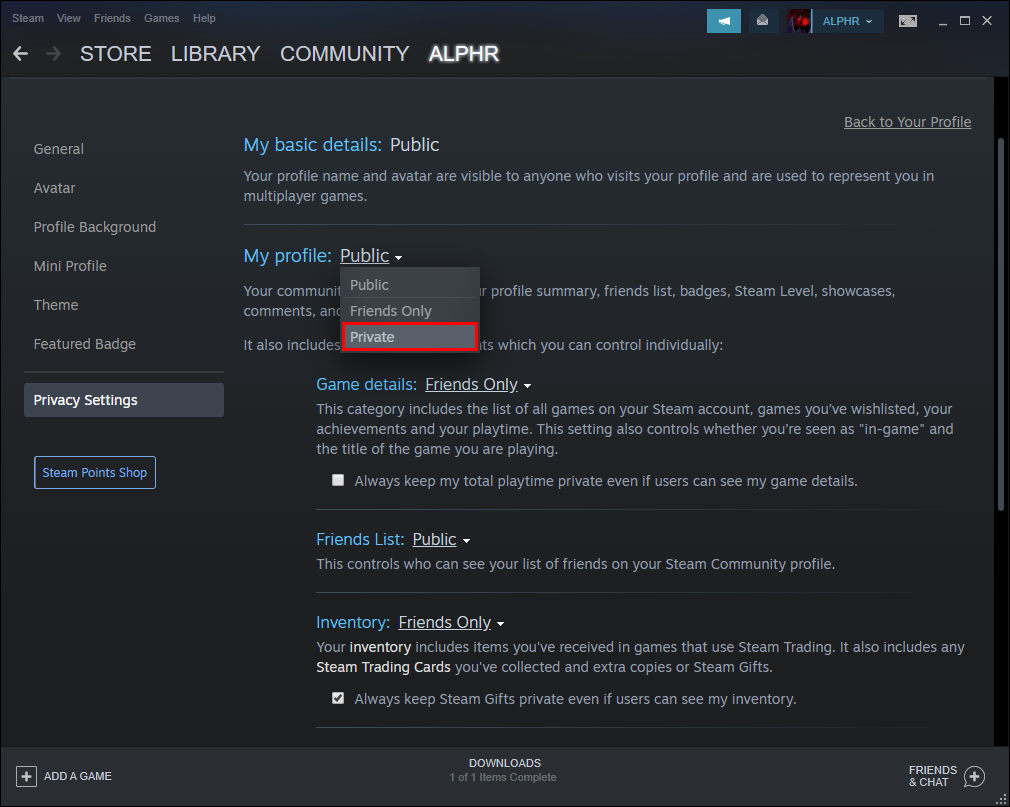Viewport: 1010px width, 807px height.
Task: Open the ALPHR account dropdown
Action: click(x=847, y=21)
